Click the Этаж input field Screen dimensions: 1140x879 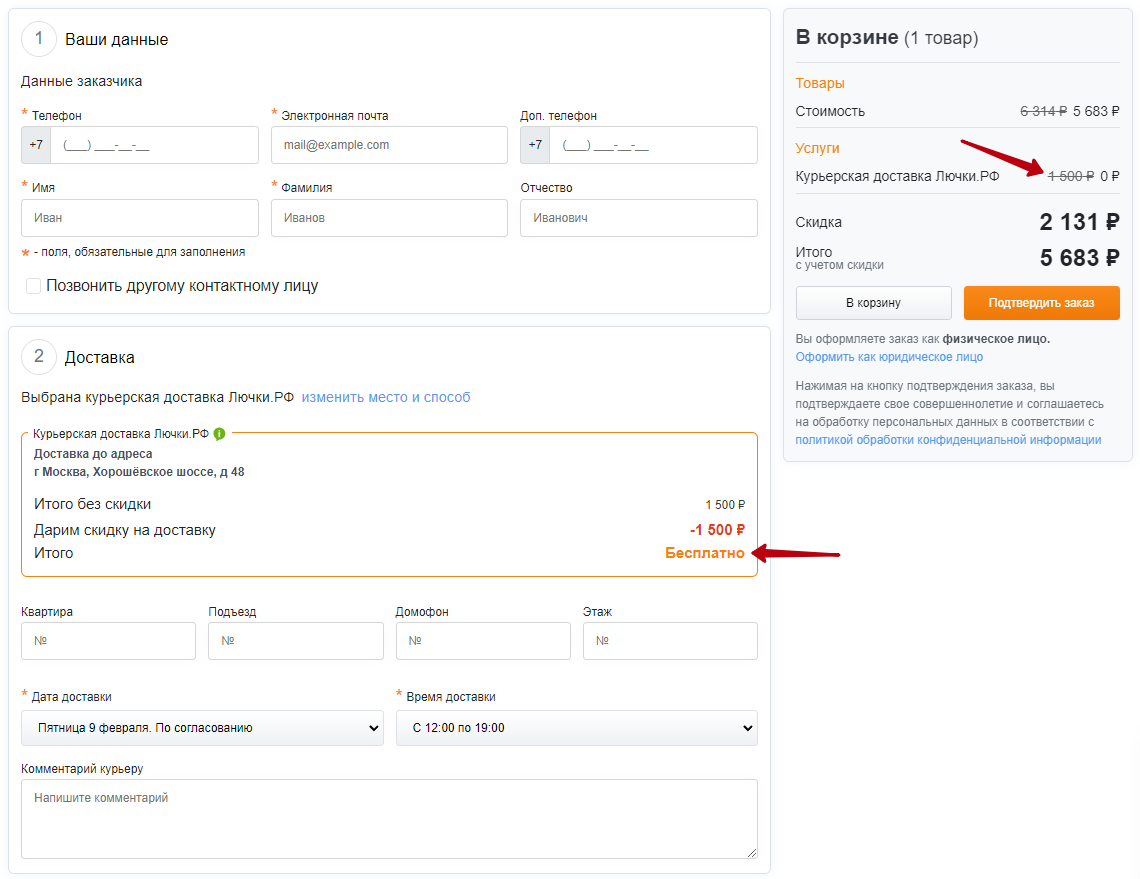coord(670,641)
